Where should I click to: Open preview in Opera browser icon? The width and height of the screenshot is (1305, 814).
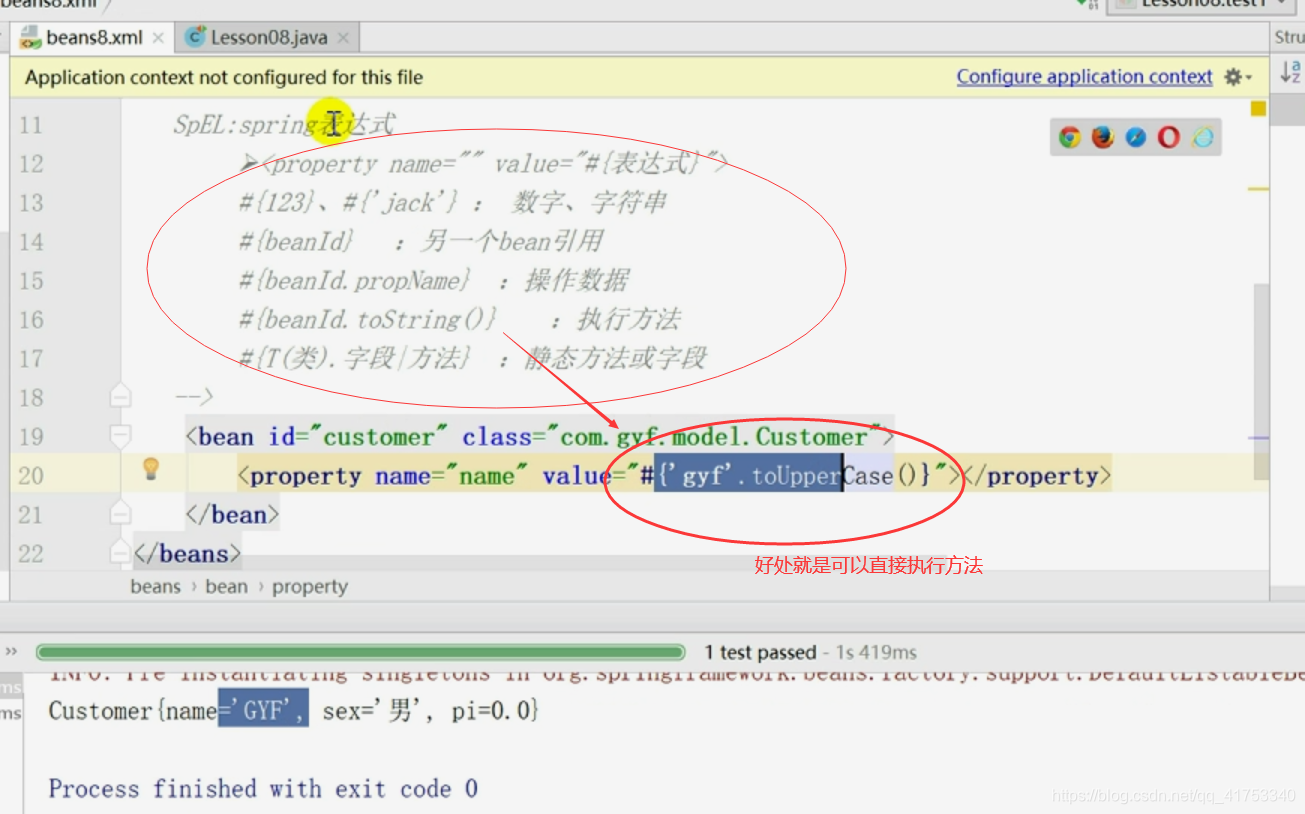[1169, 138]
